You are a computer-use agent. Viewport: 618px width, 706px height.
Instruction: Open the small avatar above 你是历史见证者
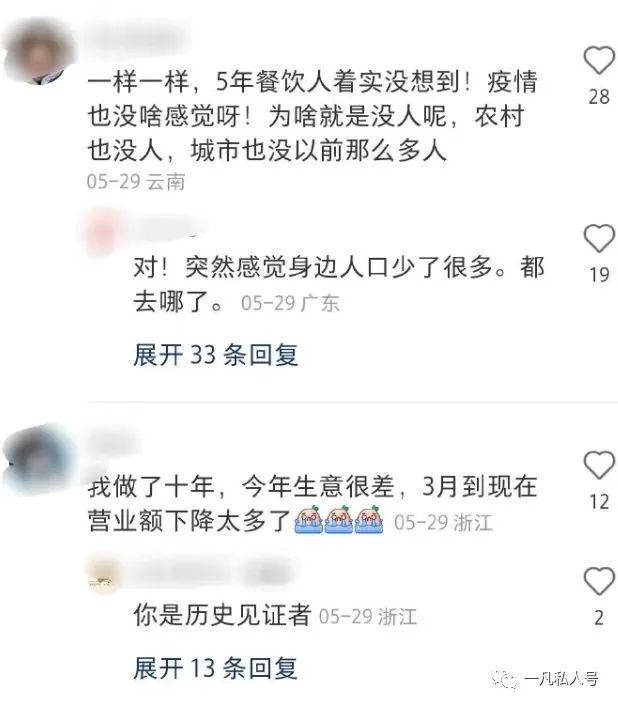pos(103,576)
